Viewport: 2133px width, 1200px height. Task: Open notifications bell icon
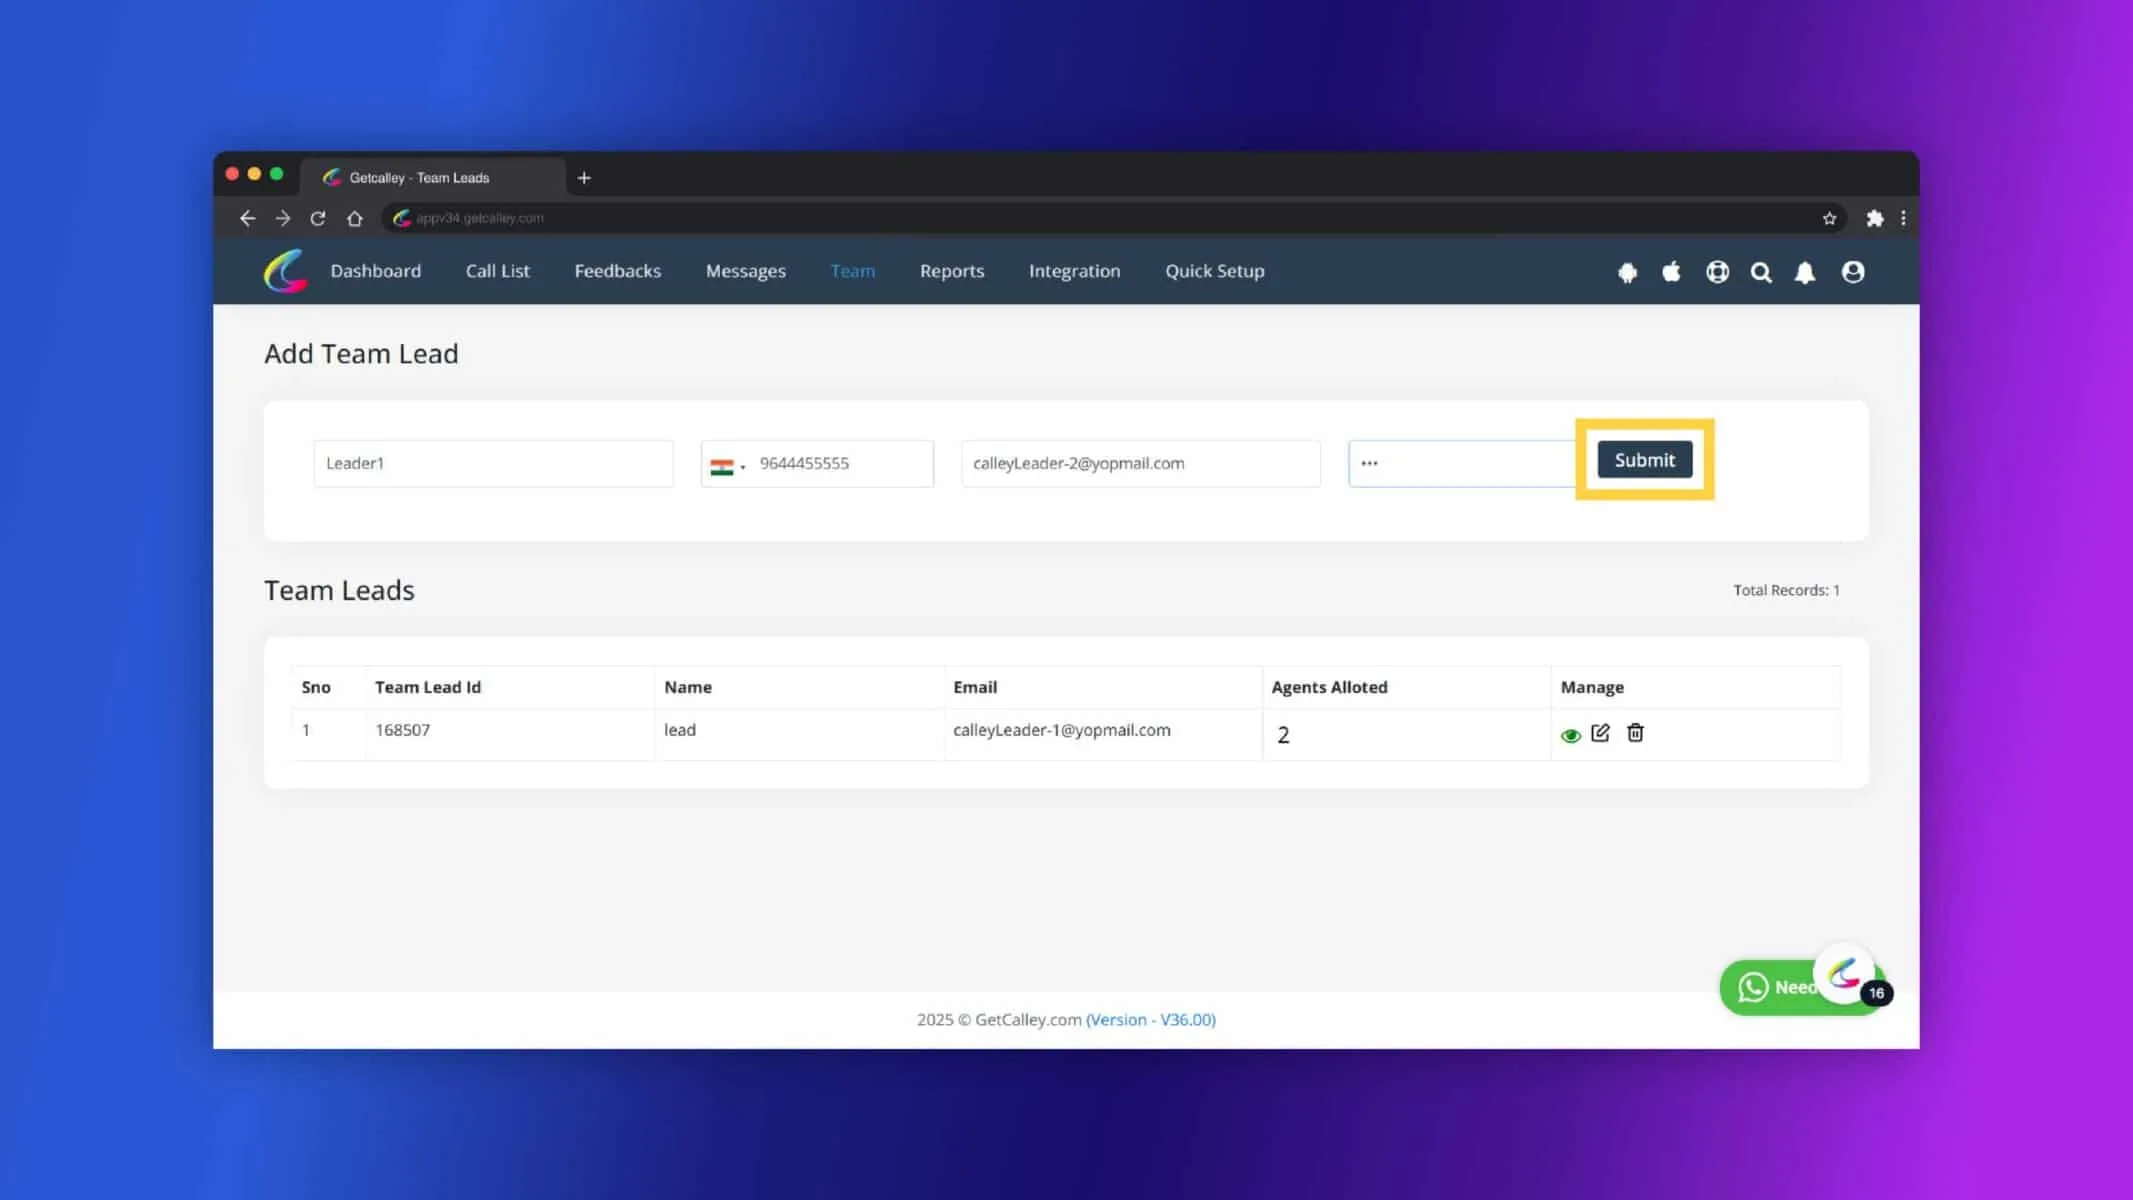click(x=1805, y=272)
